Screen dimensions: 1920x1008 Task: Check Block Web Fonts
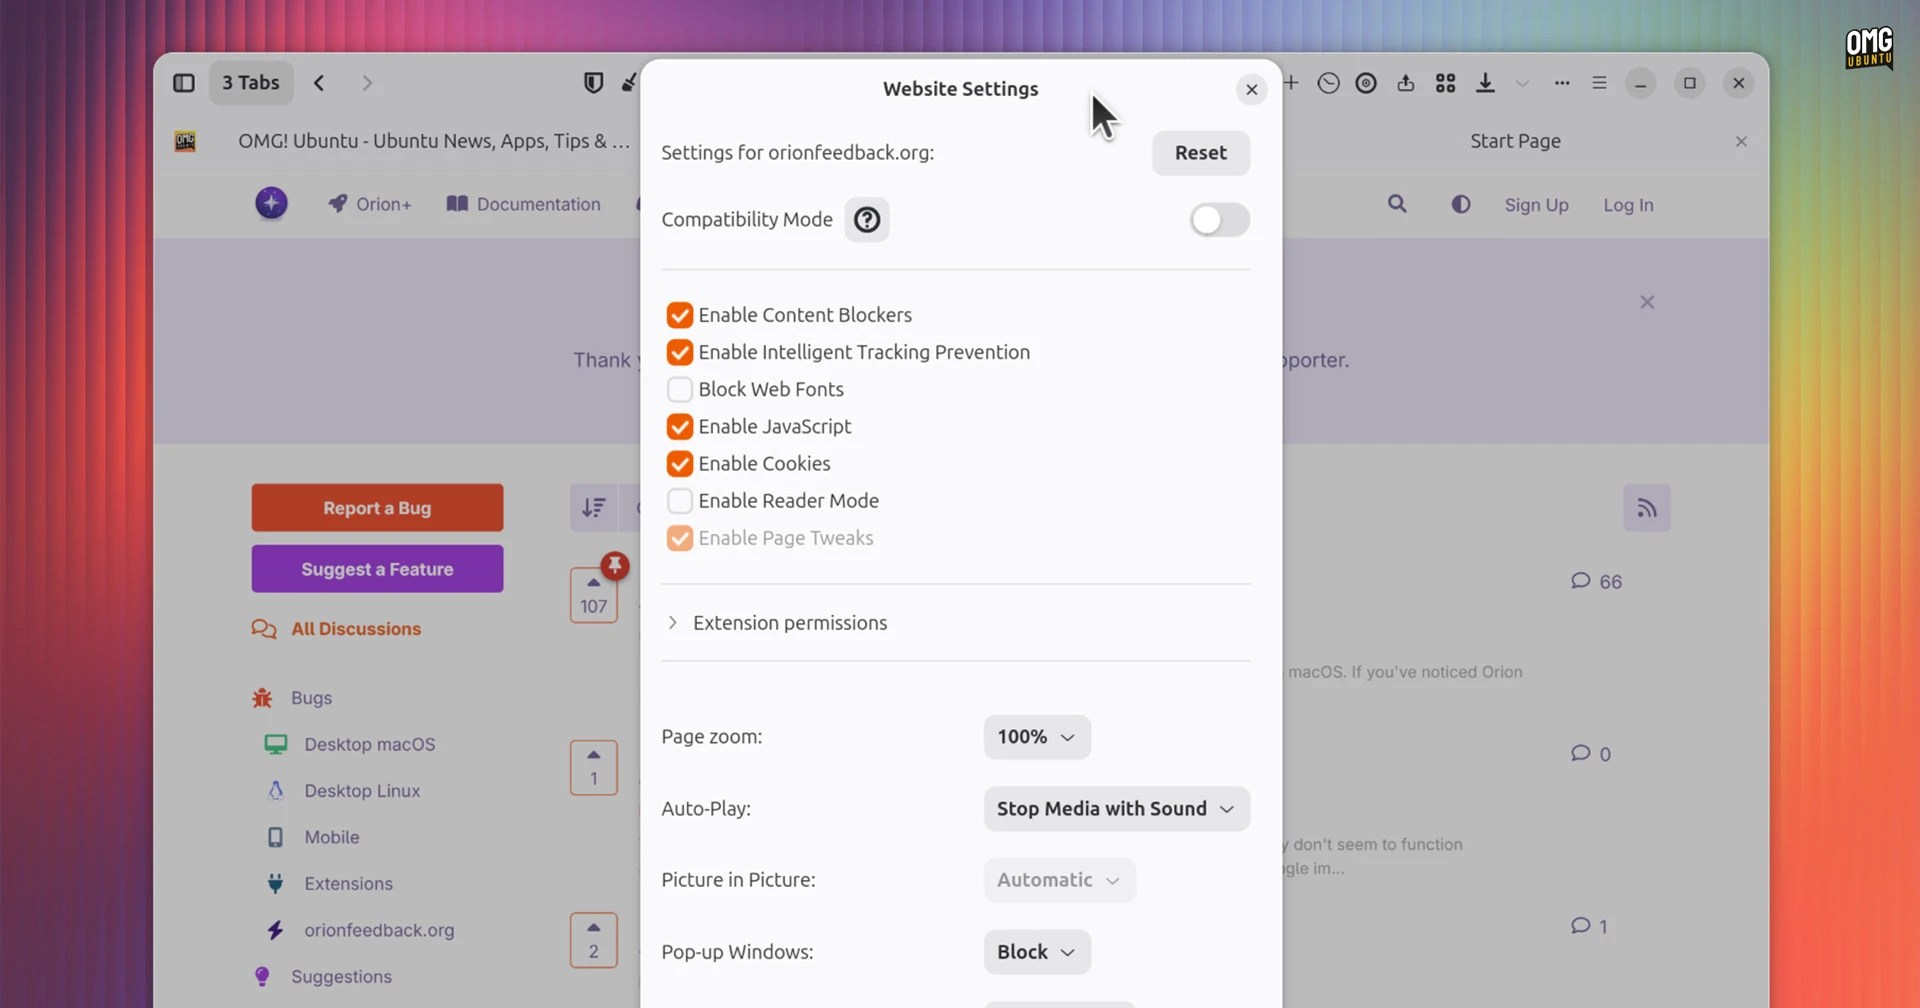(x=680, y=389)
